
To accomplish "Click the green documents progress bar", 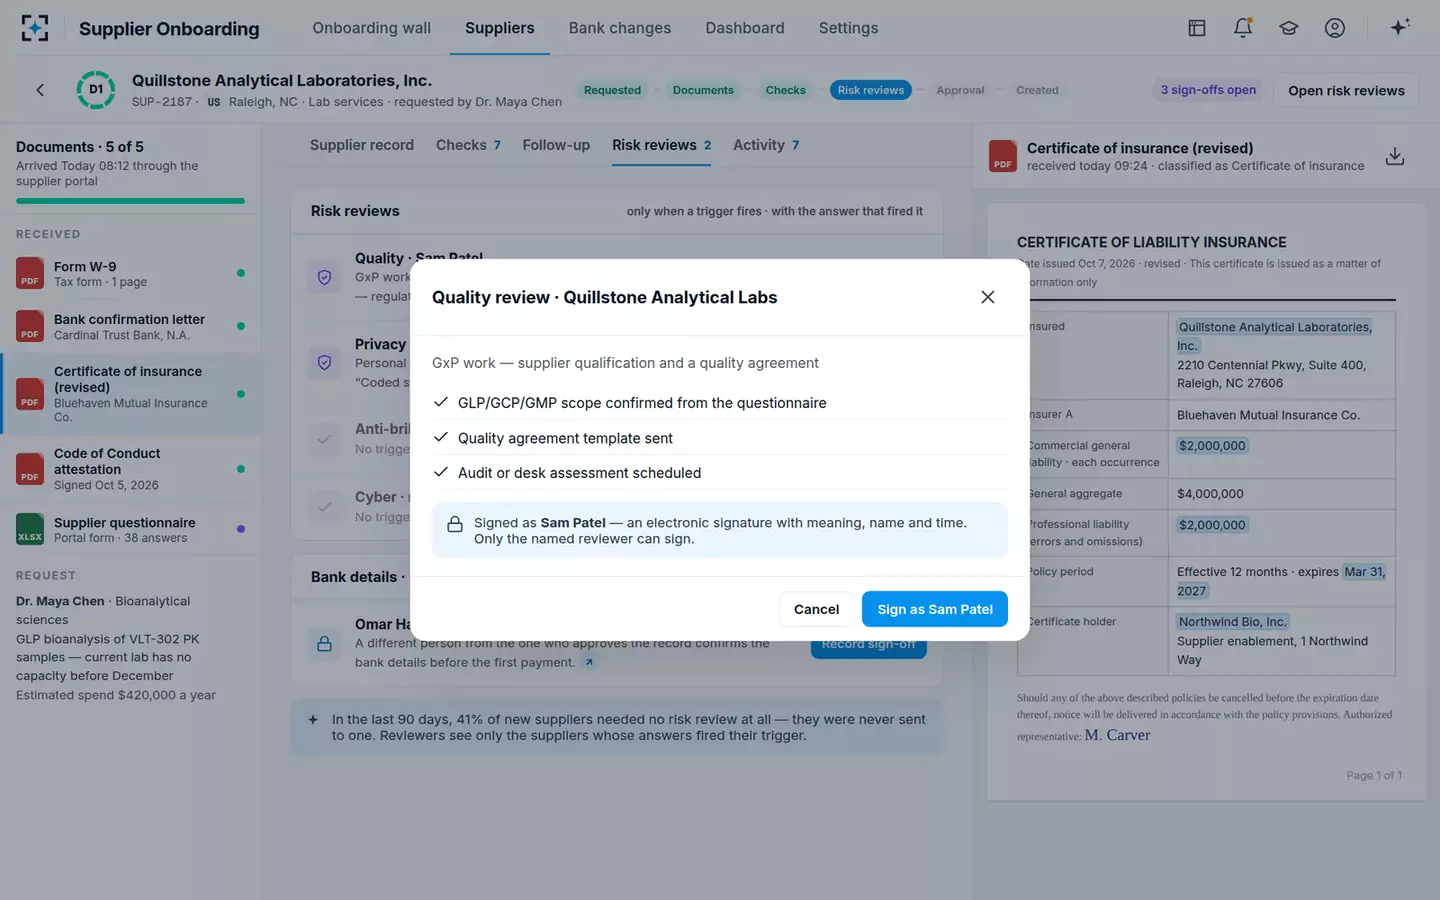I will click(130, 201).
